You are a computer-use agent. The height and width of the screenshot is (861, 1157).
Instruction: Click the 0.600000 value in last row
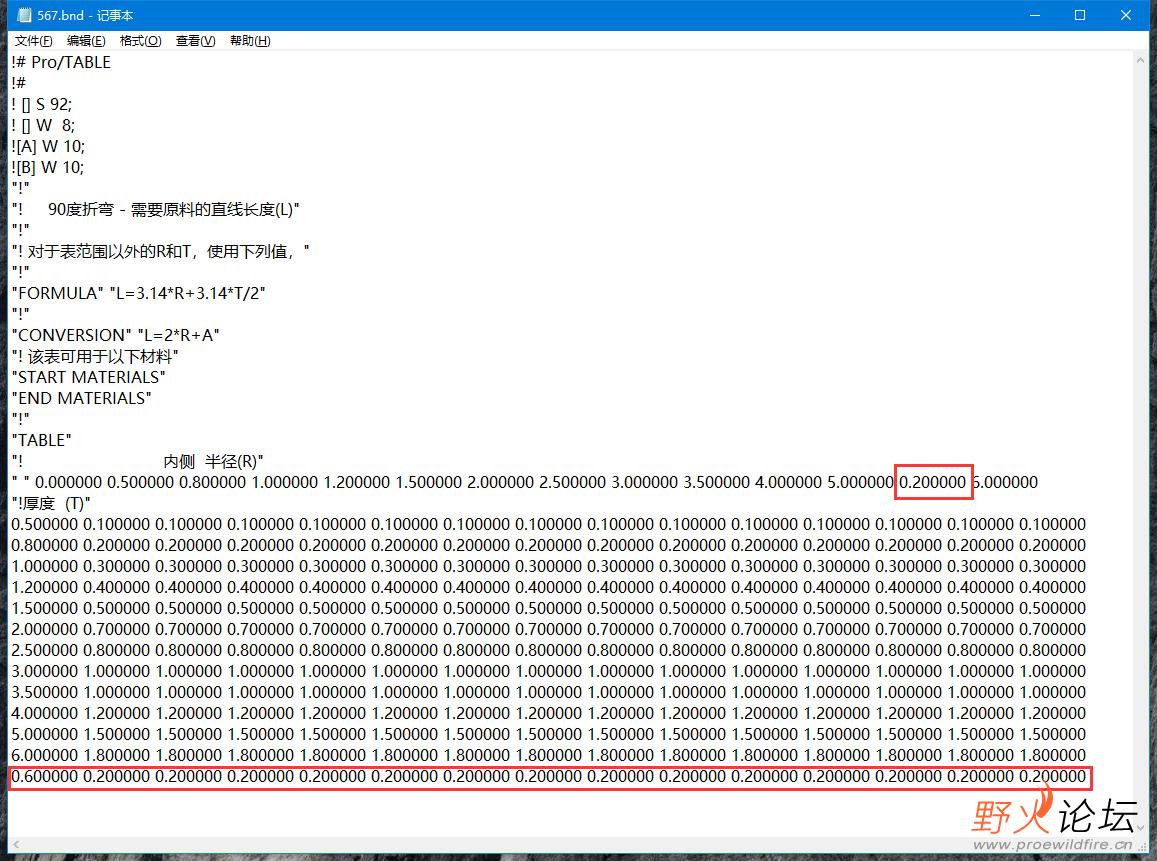(44, 776)
